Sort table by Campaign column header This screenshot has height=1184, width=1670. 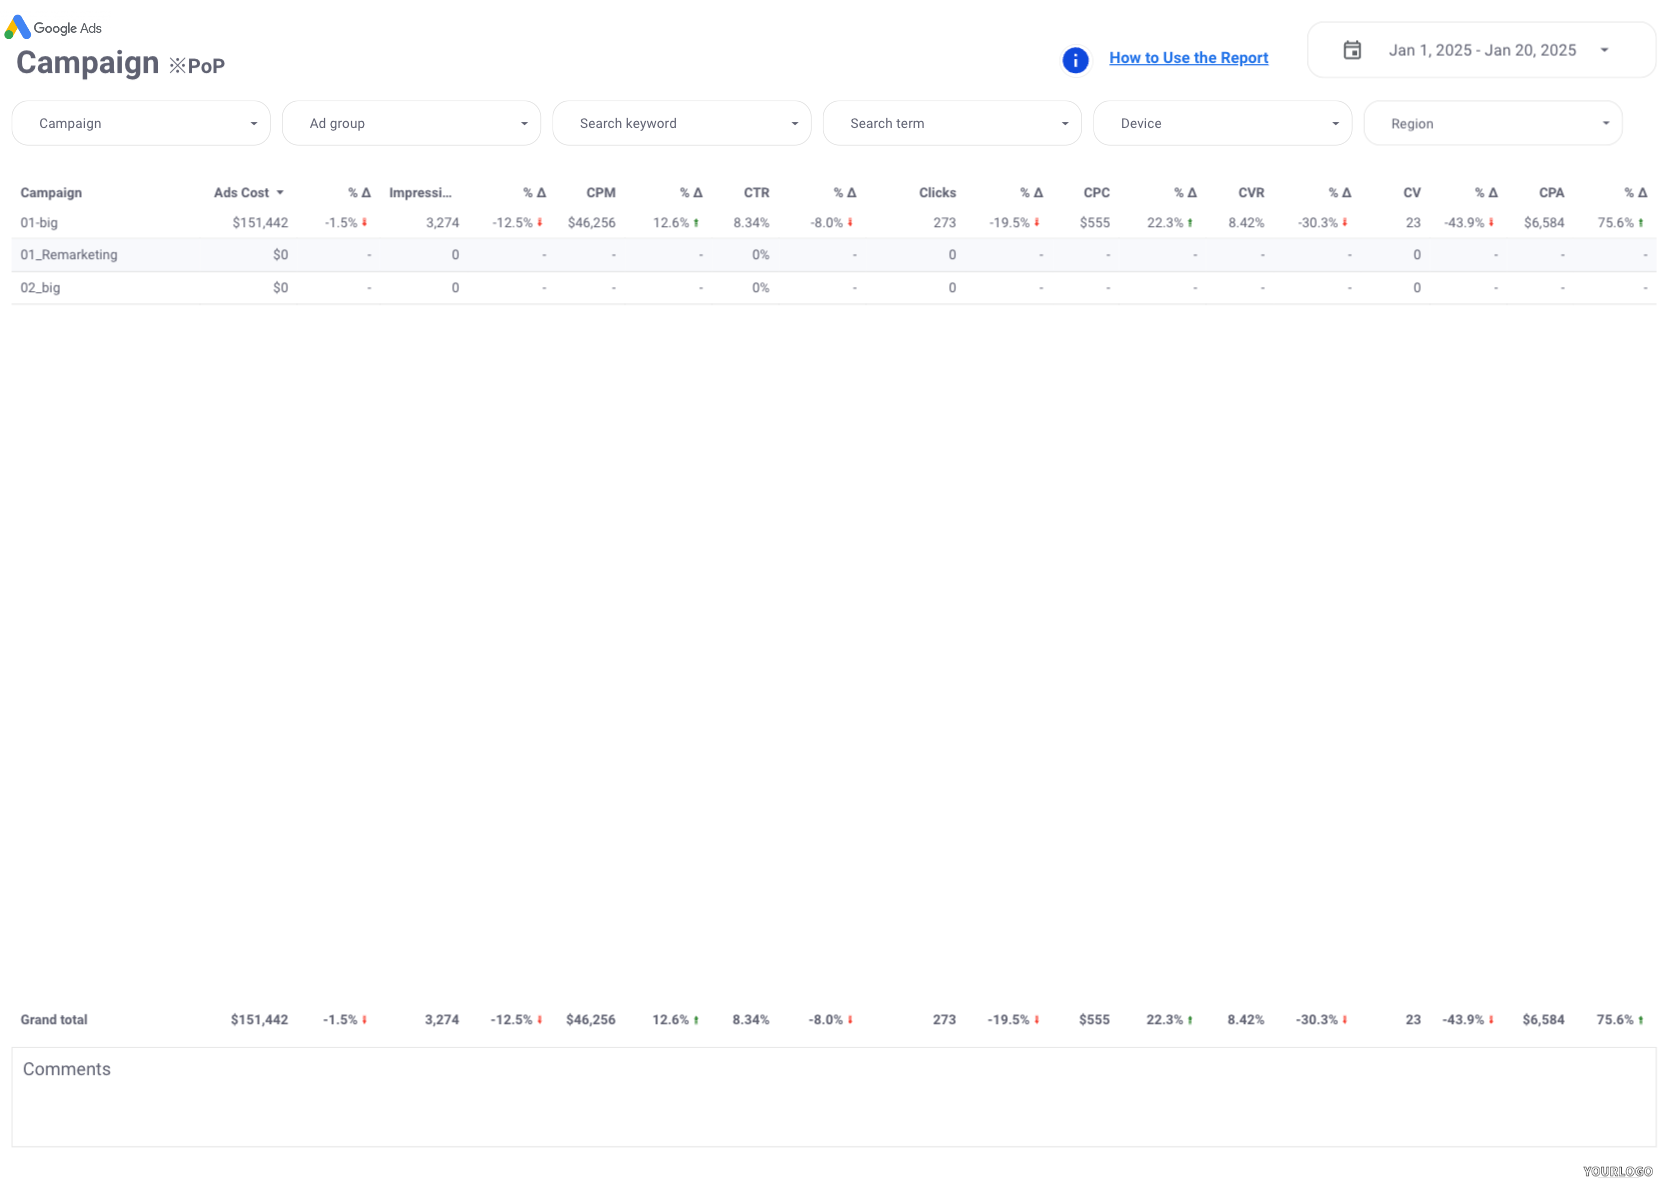(x=51, y=193)
